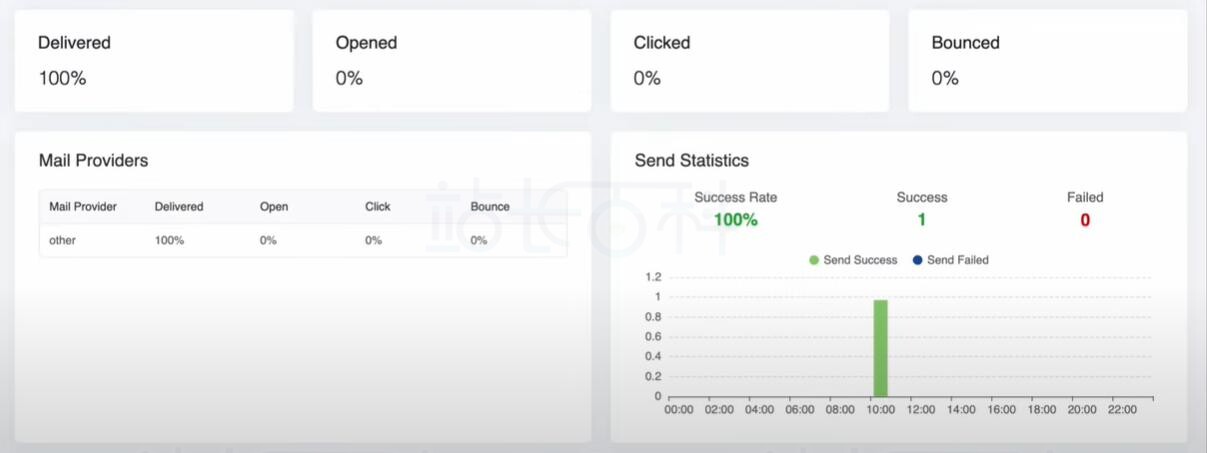Select the Clicked stat card title
This screenshot has height=453, width=1207.
pyautogui.click(x=662, y=43)
